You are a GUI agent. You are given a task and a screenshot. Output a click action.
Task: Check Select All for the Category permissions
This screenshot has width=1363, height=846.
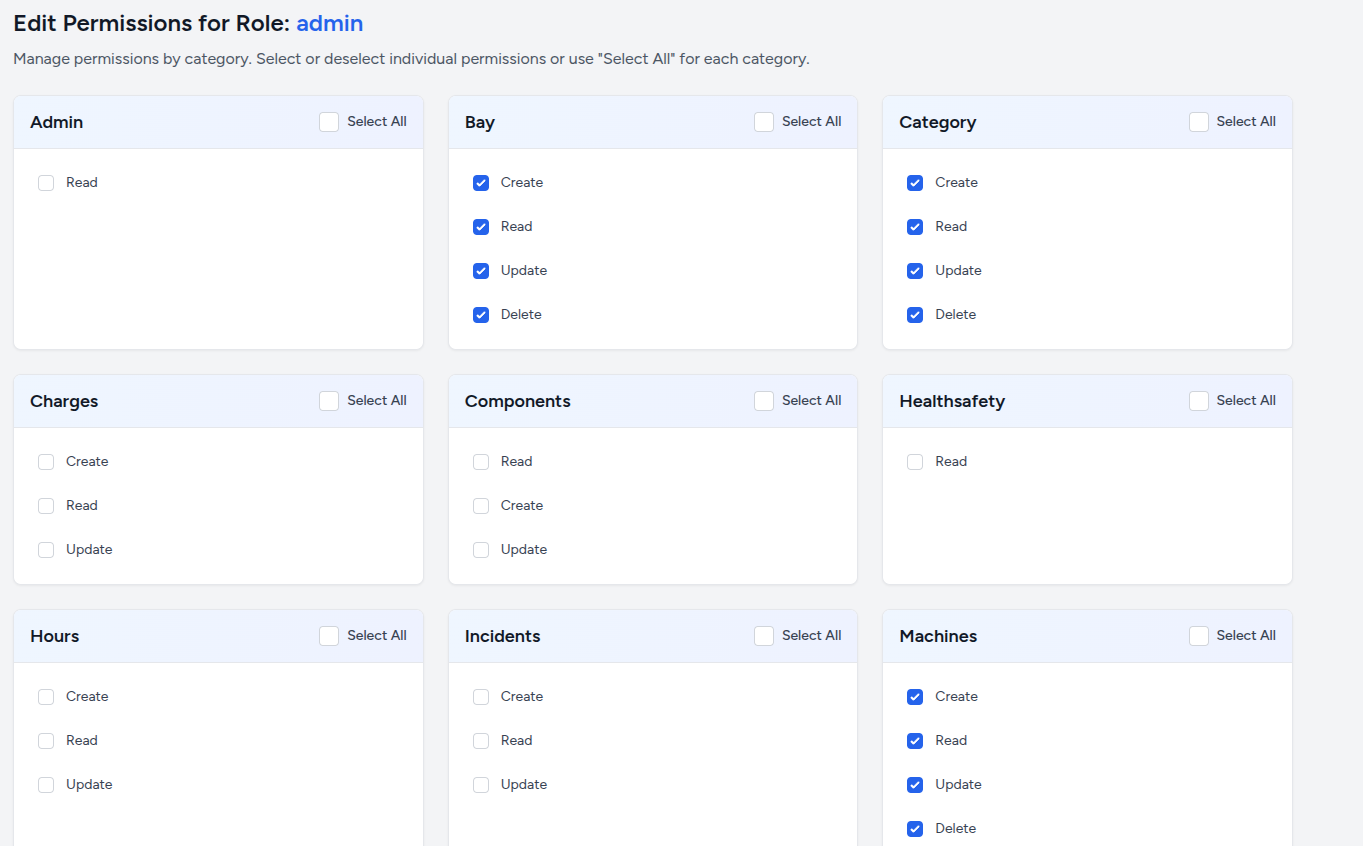click(1198, 121)
